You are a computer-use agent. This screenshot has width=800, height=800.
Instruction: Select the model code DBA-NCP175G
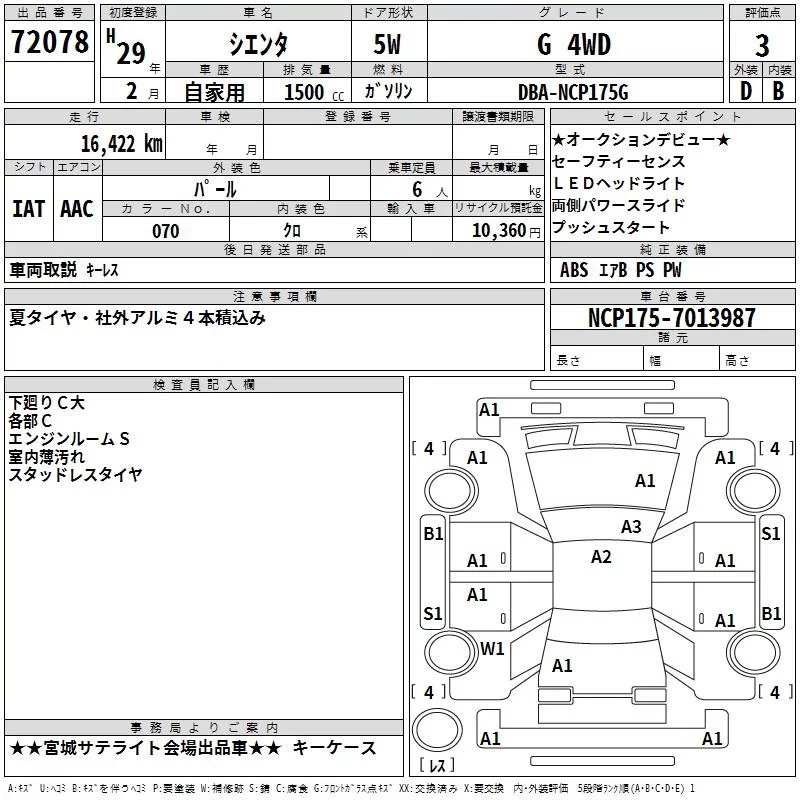pyautogui.click(x=573, y=92)
